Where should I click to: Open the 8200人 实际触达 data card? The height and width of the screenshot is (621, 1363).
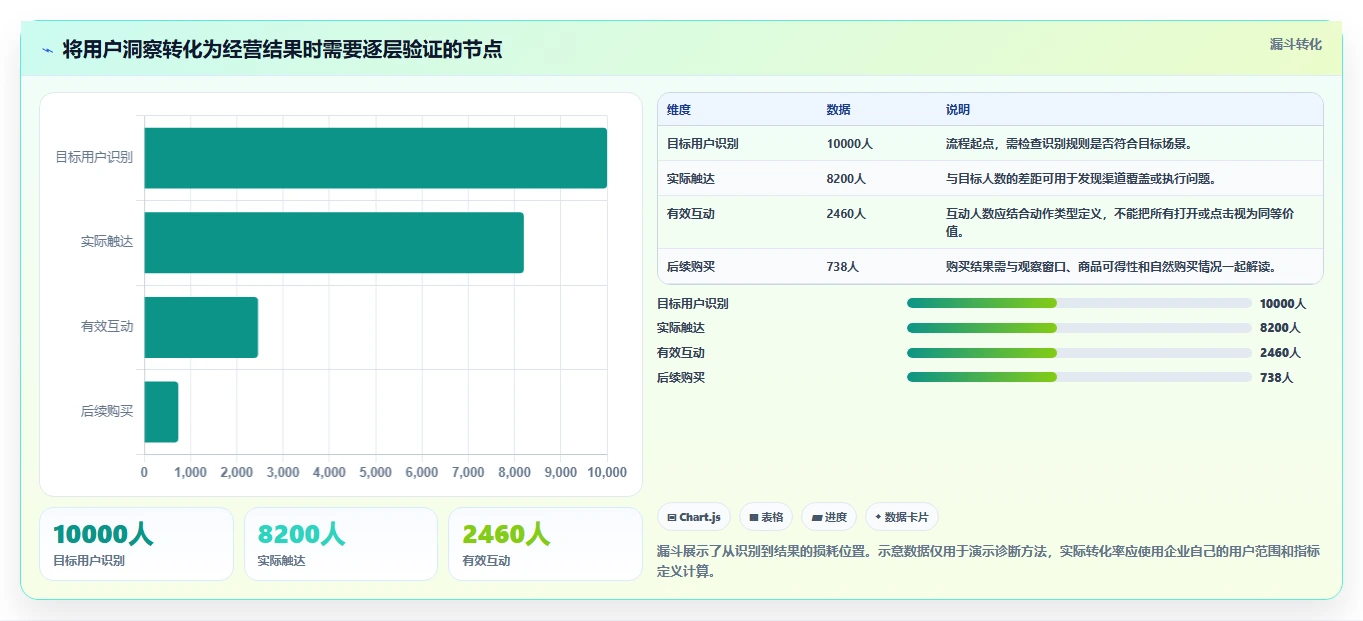tap(341, 544)
